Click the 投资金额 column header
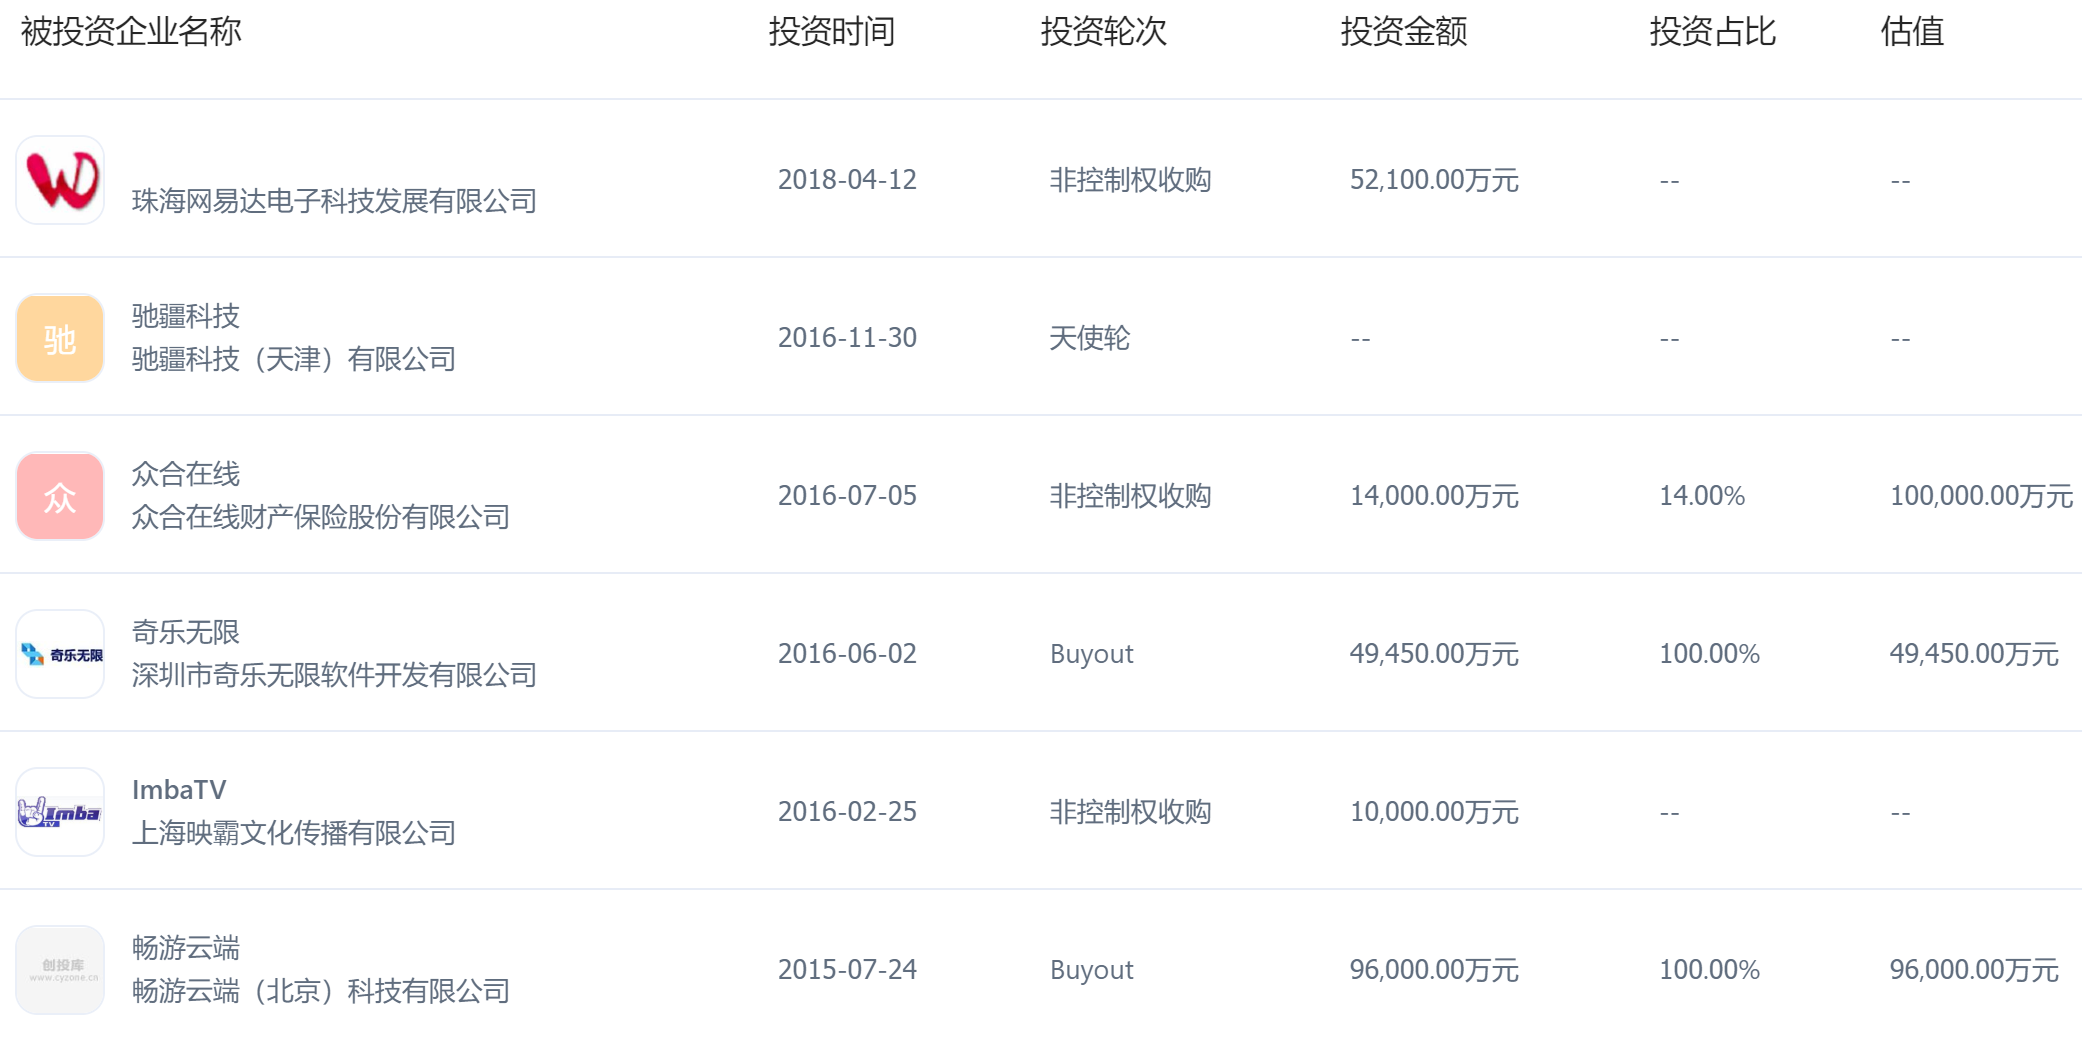 pos(1403,32)
